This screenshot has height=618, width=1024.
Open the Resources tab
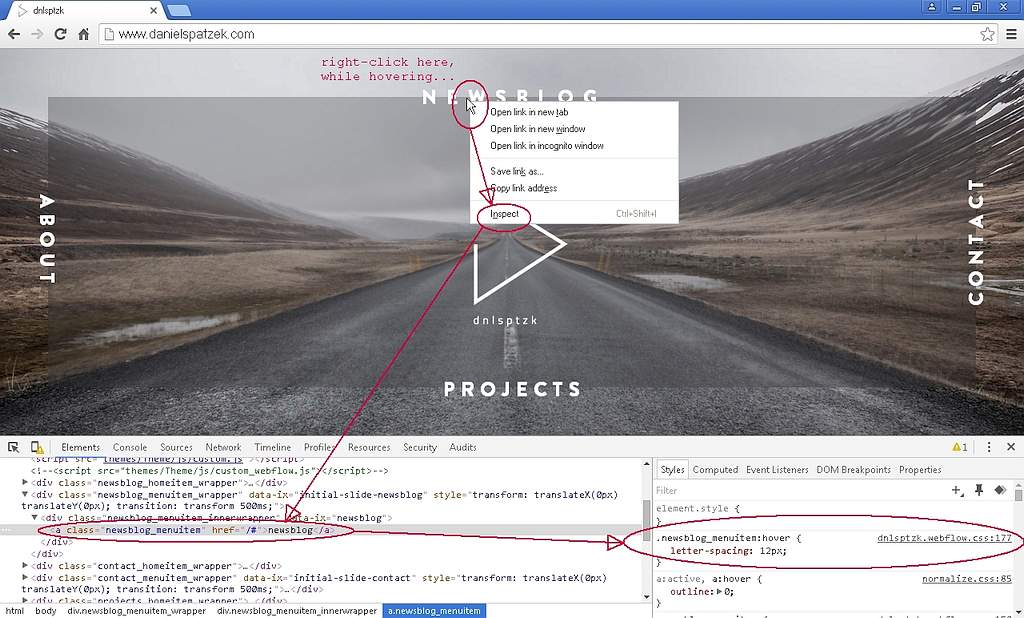click(368, 447)
